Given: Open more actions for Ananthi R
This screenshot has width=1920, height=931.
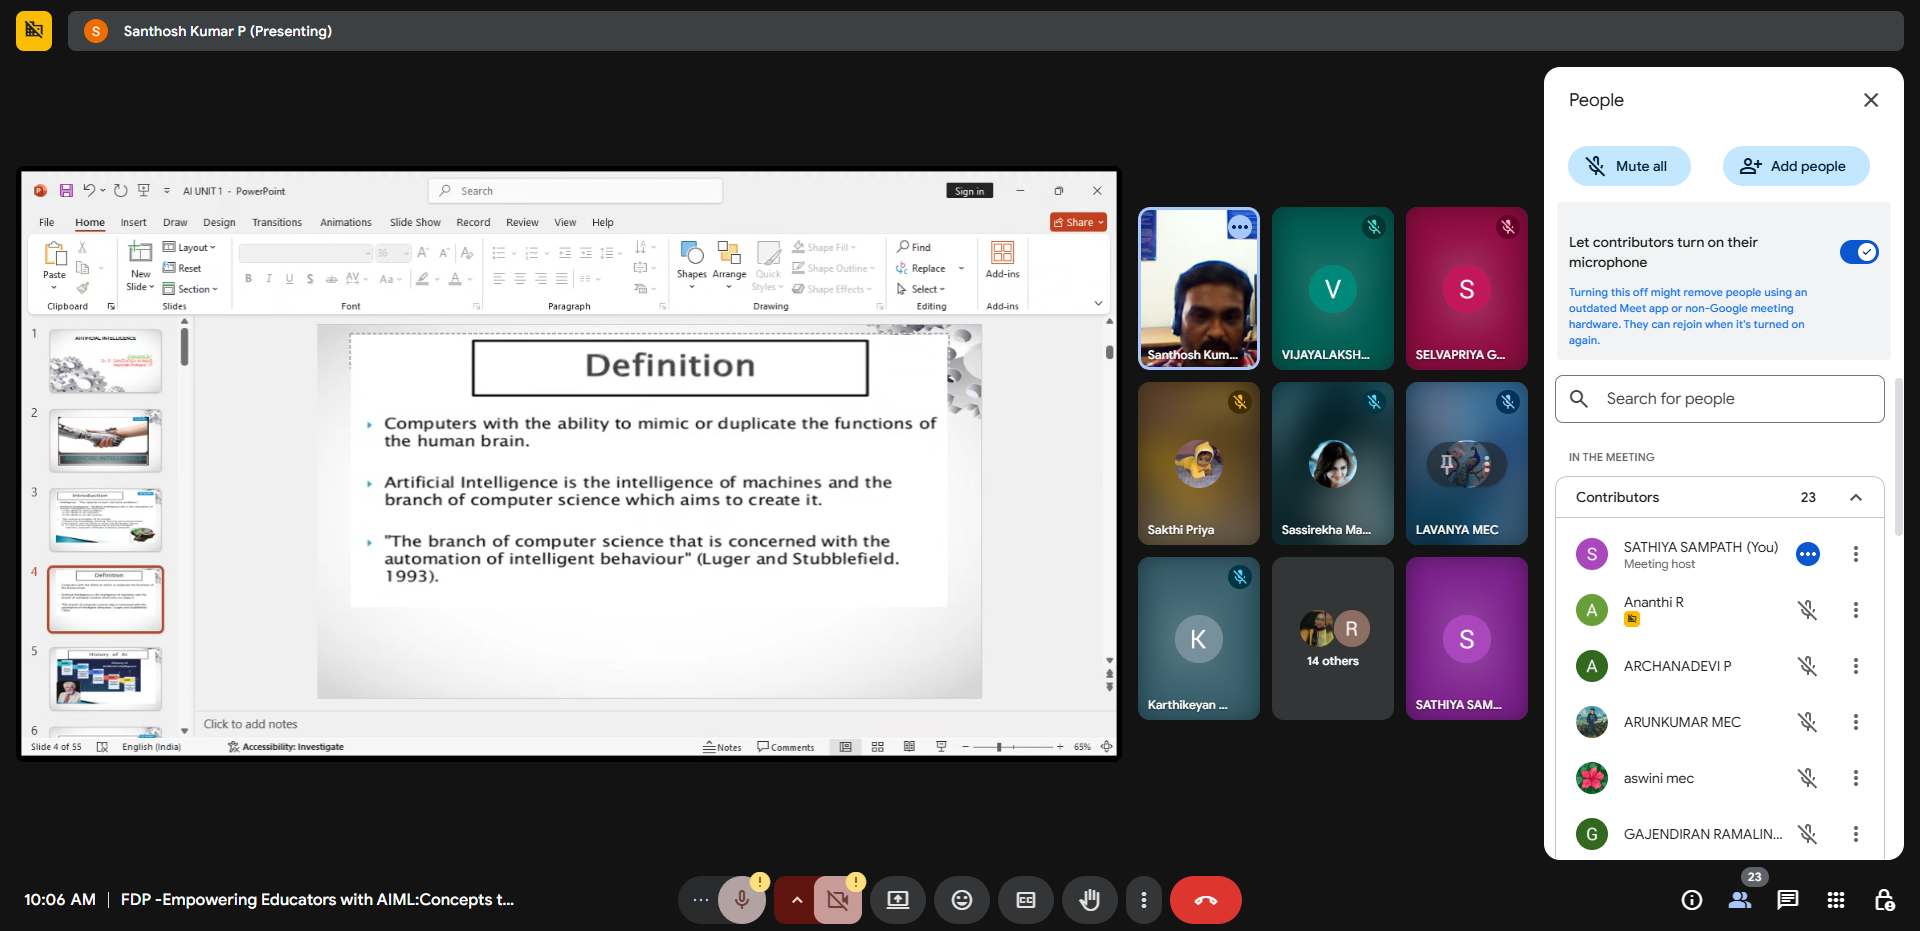Looking at the screenshot, I should point(1856,610).
